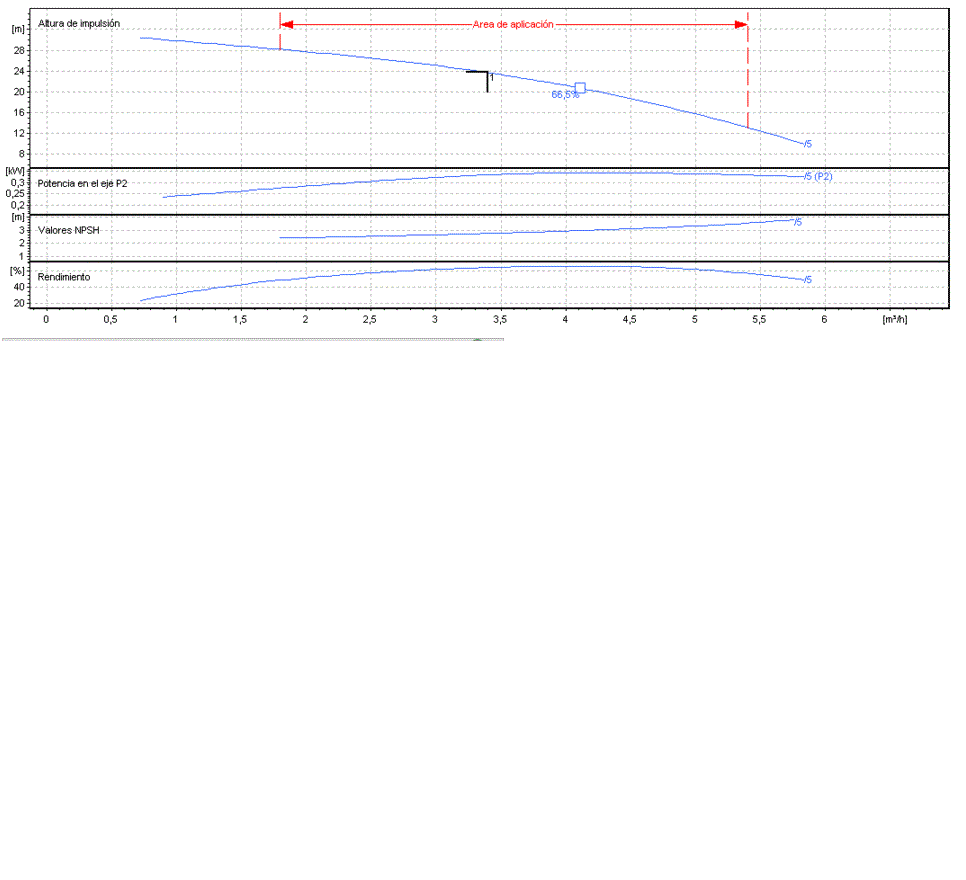Select the '/5' label ending the head curve

[x=808, y=144]
